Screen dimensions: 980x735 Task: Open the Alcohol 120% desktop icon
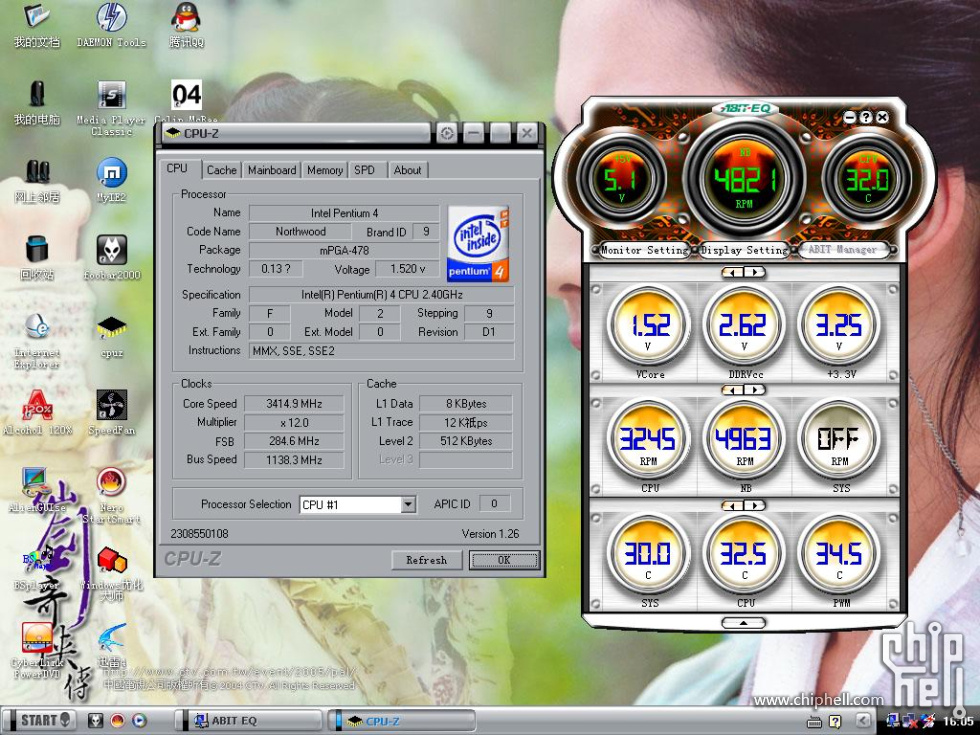tap(37, 411)
